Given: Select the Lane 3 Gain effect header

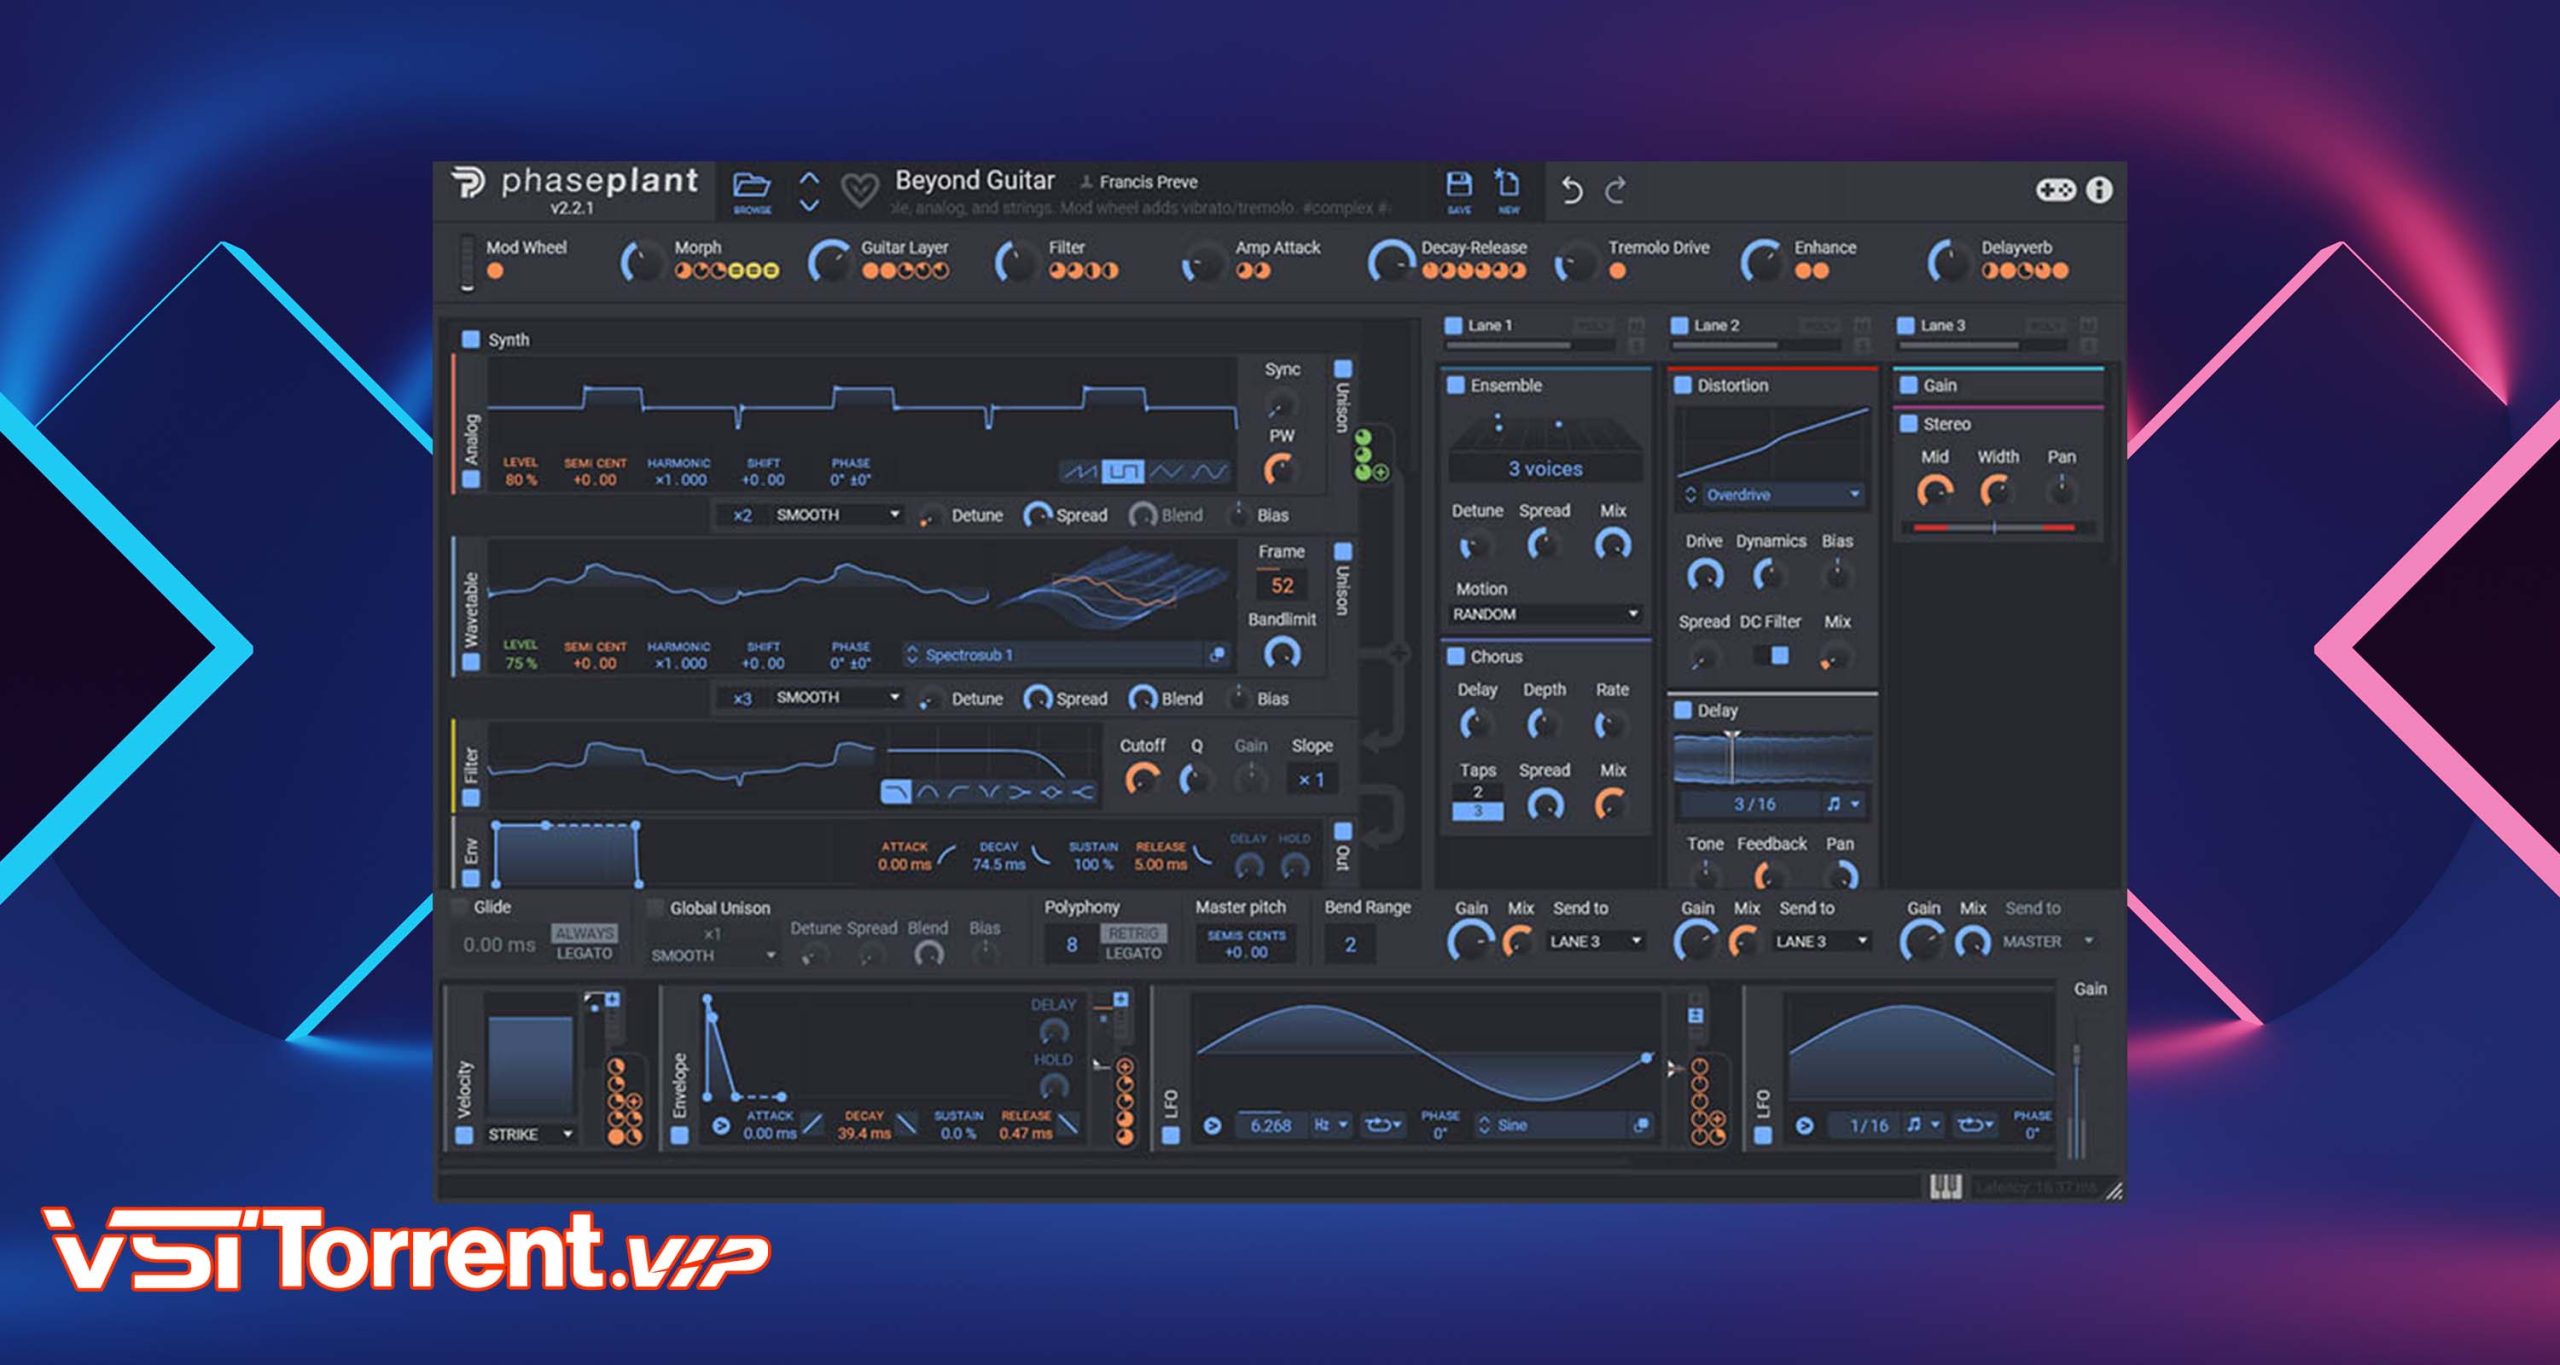Looking at the screenshot, I should point(2000,385).
